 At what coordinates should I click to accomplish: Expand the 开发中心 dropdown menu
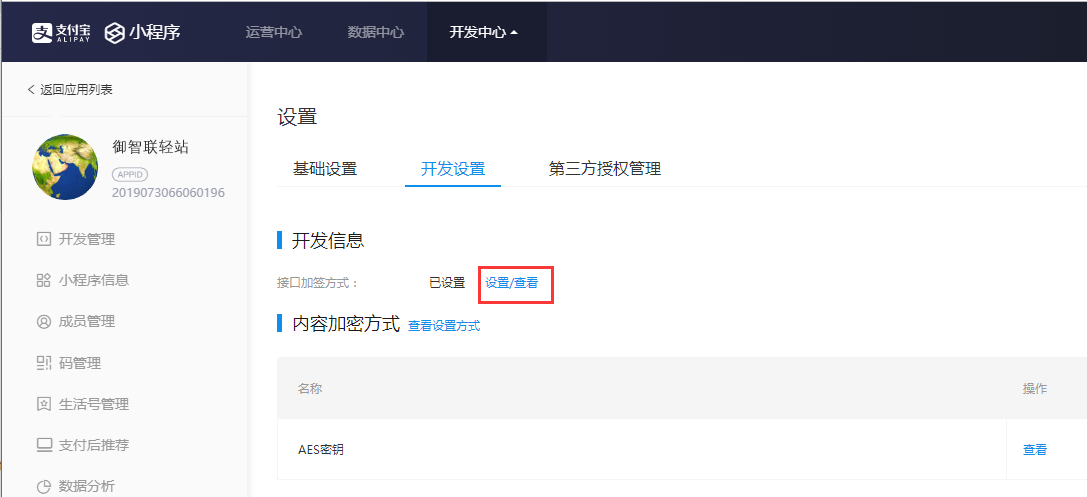pos(484,32)
